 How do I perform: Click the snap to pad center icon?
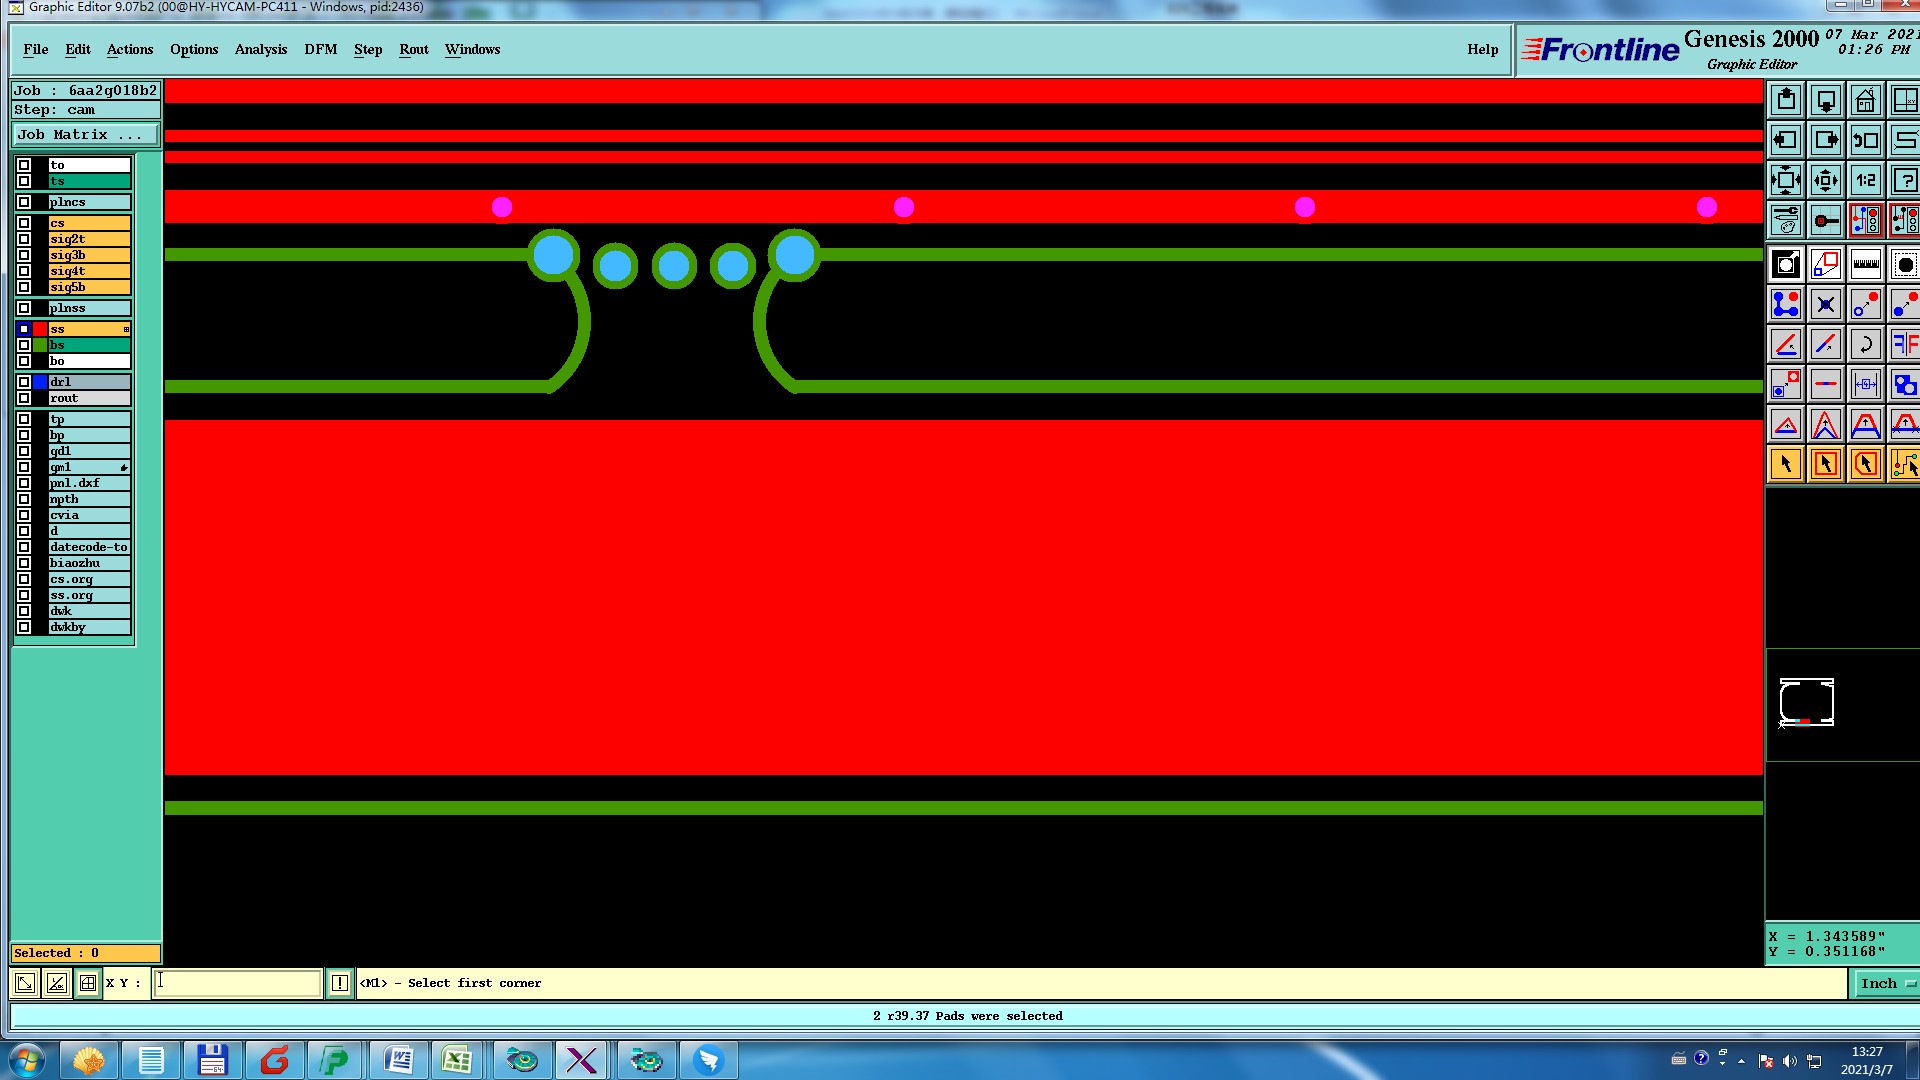[1826, 220]
